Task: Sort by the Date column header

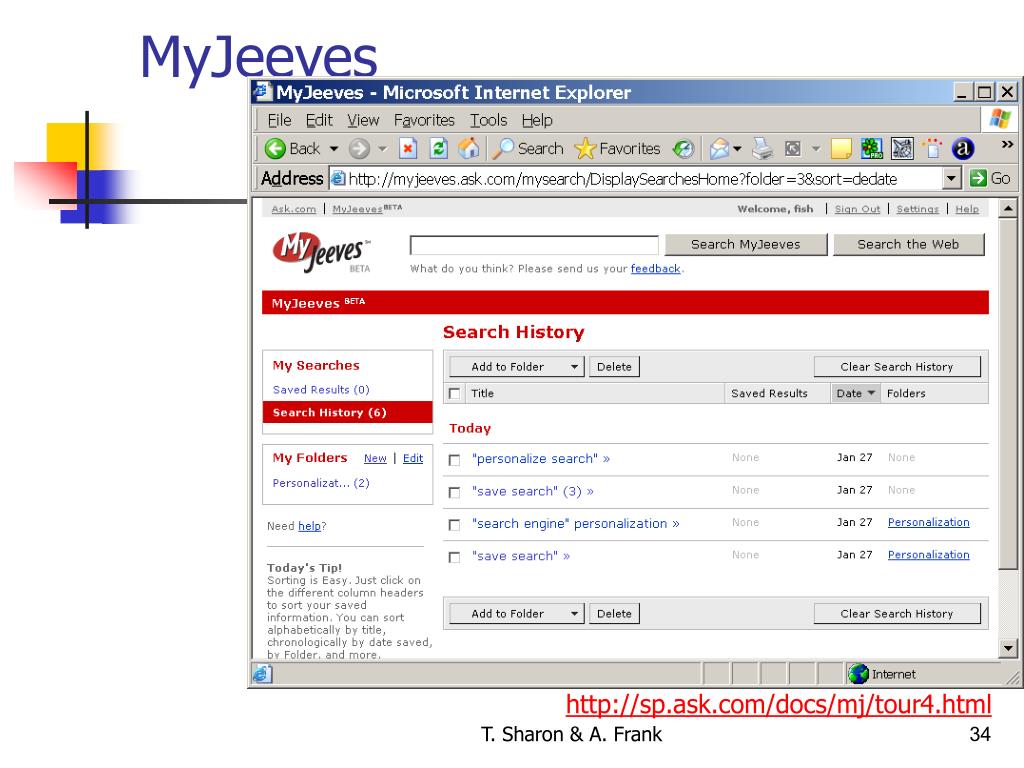Action: (855, 393)
